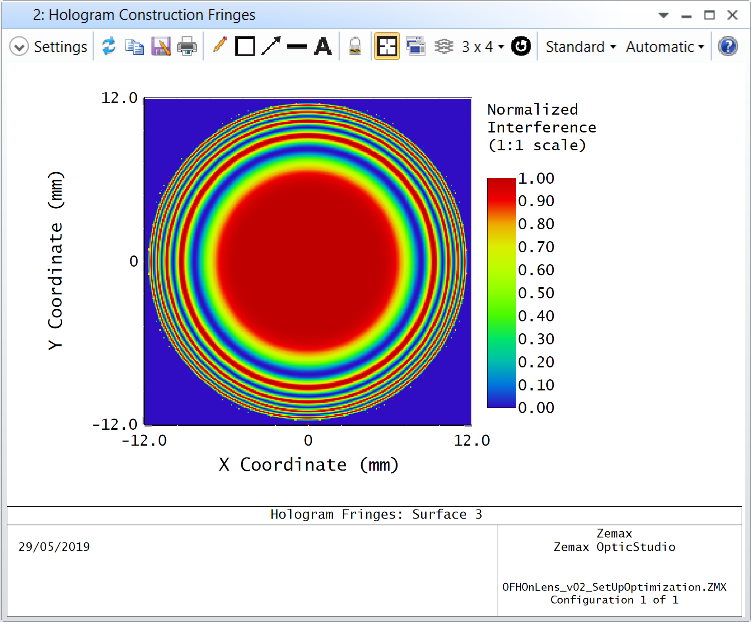Click the clone window icon
The height and width of the screenshot is (622, 751).
(x=416, y=46)
